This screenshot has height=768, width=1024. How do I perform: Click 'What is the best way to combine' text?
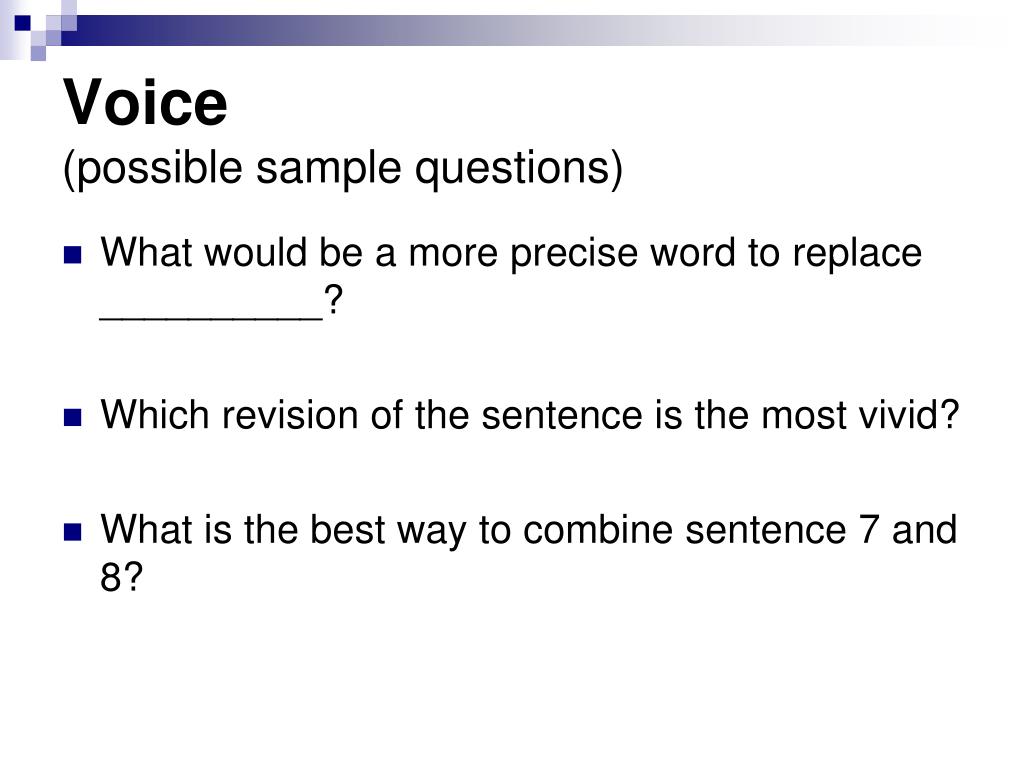point(387,530)
